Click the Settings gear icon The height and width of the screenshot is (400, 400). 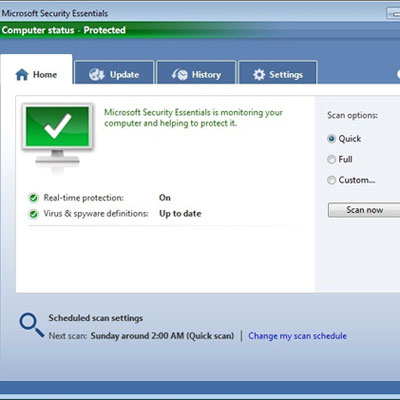click(x=259, y=75)
